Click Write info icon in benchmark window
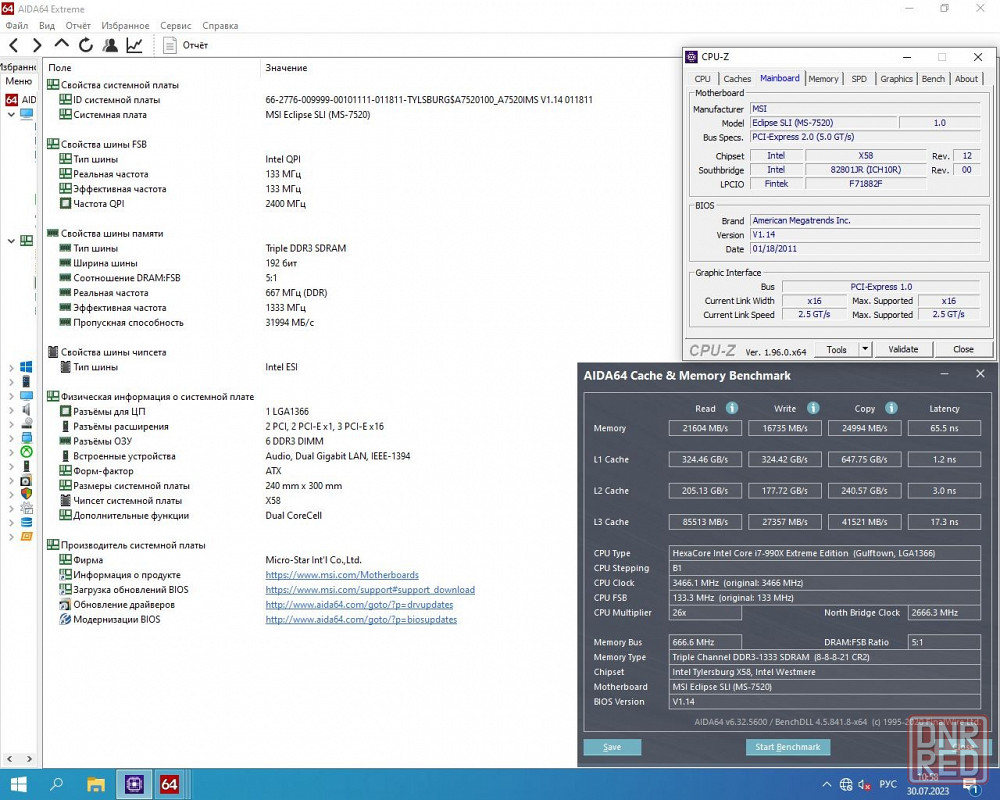1000x800 pixels. click(x=813, y=408)
